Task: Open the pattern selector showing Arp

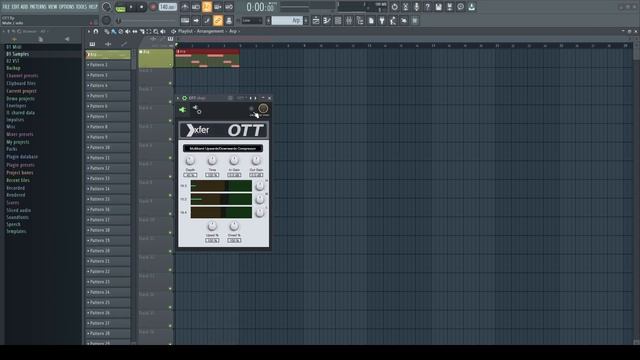Action: click(x=288, y=20)
